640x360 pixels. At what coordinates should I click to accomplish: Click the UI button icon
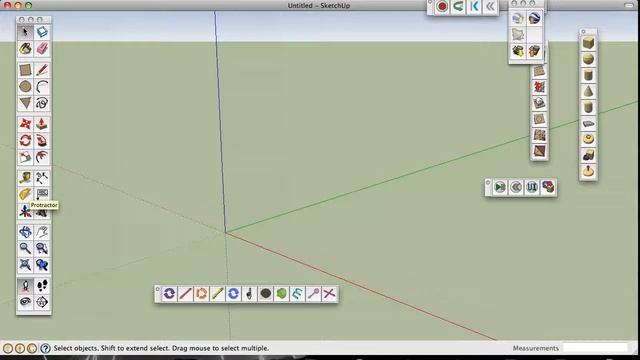pos(532,187)
